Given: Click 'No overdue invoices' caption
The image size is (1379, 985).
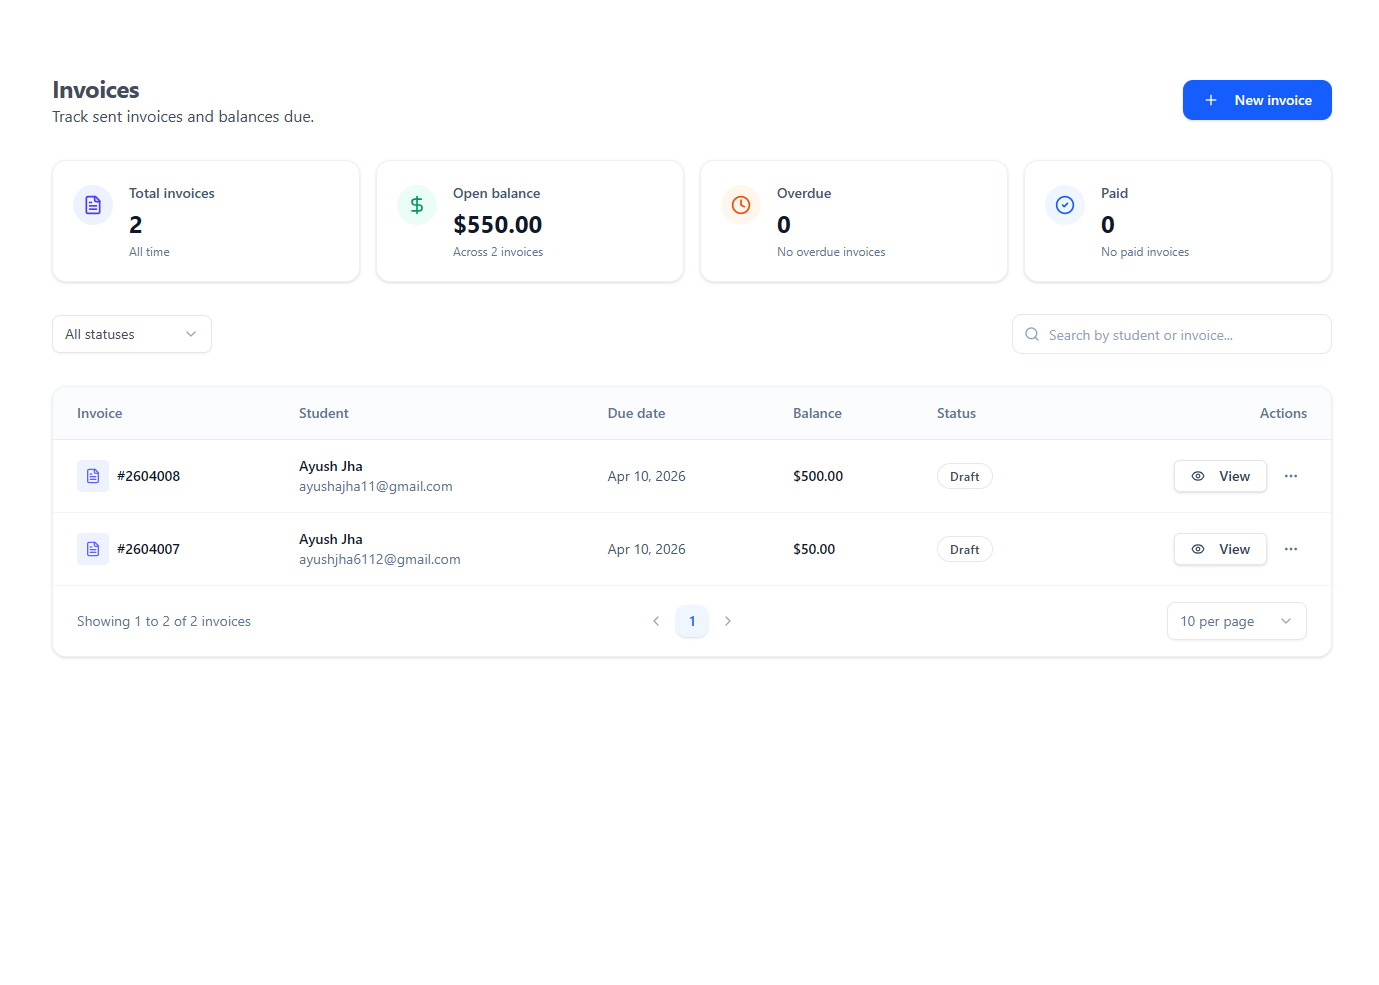Looking at the screenshot, I should 831,252.
